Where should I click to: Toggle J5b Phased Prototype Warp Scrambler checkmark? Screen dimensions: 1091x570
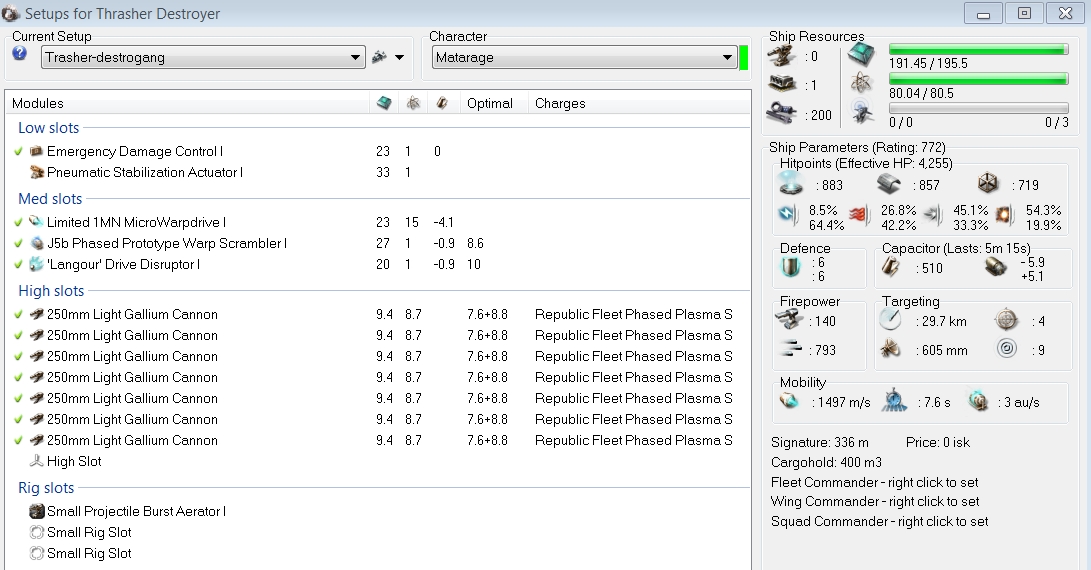pyautogui.click(x=18, y=243)
